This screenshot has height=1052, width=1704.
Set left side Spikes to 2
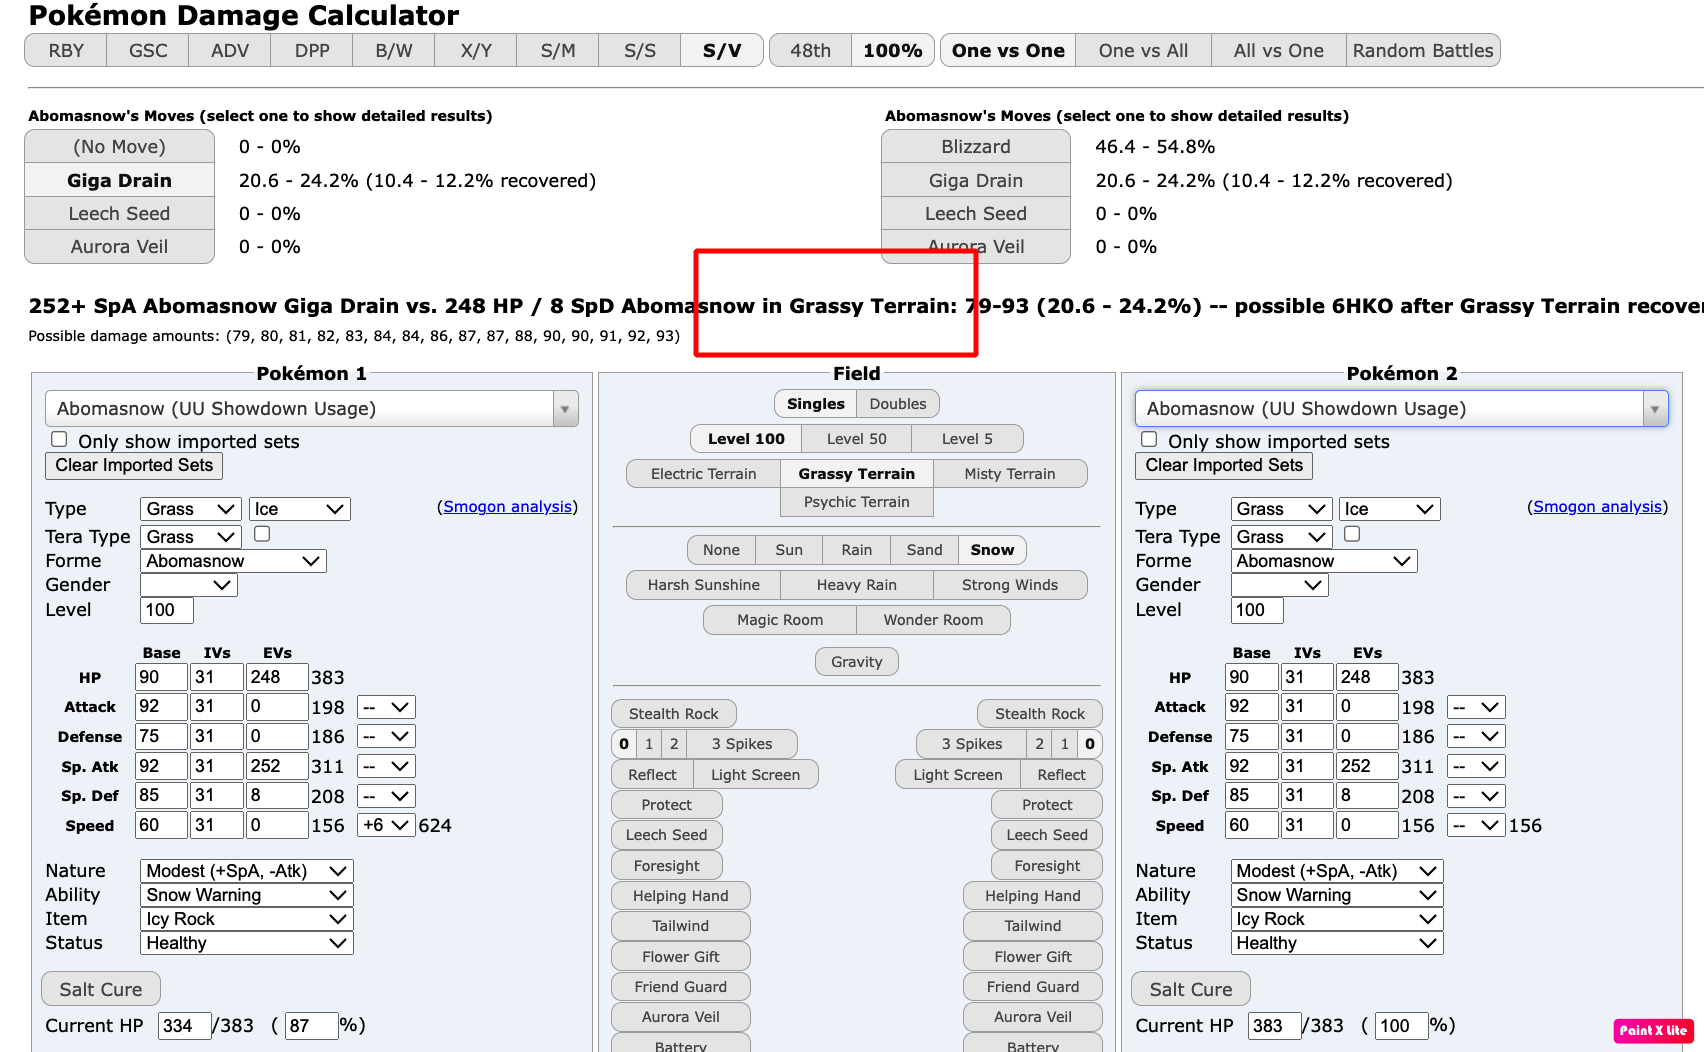point(674,743)
